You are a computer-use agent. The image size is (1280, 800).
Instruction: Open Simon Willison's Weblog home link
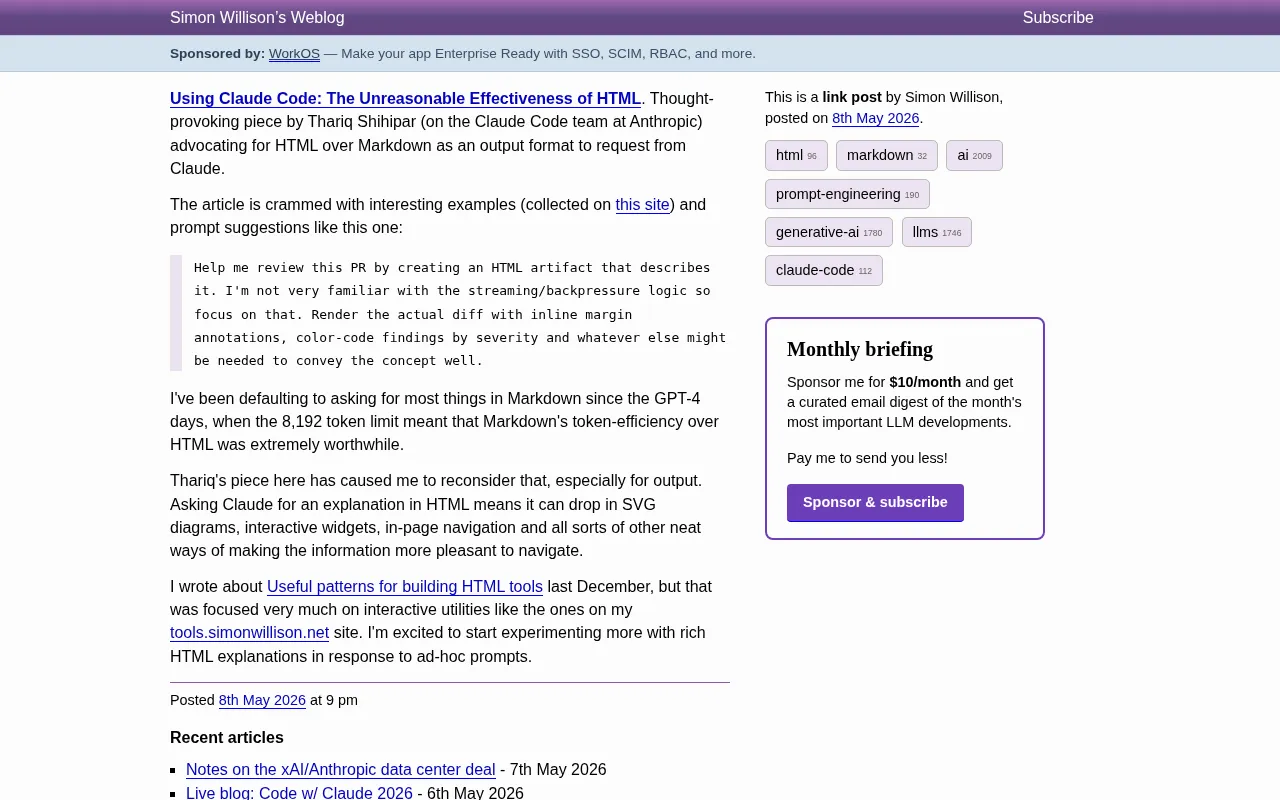pos(257,17)
